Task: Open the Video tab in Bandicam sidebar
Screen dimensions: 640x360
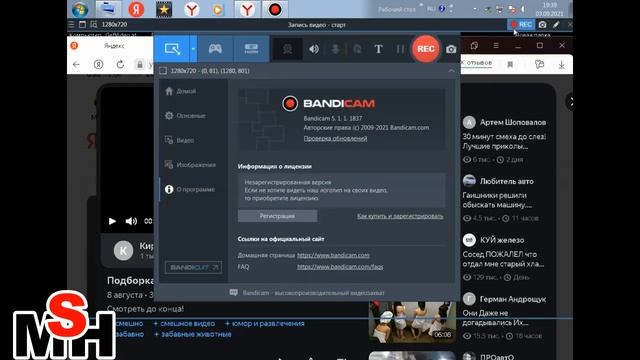Action: click(180, 140)
